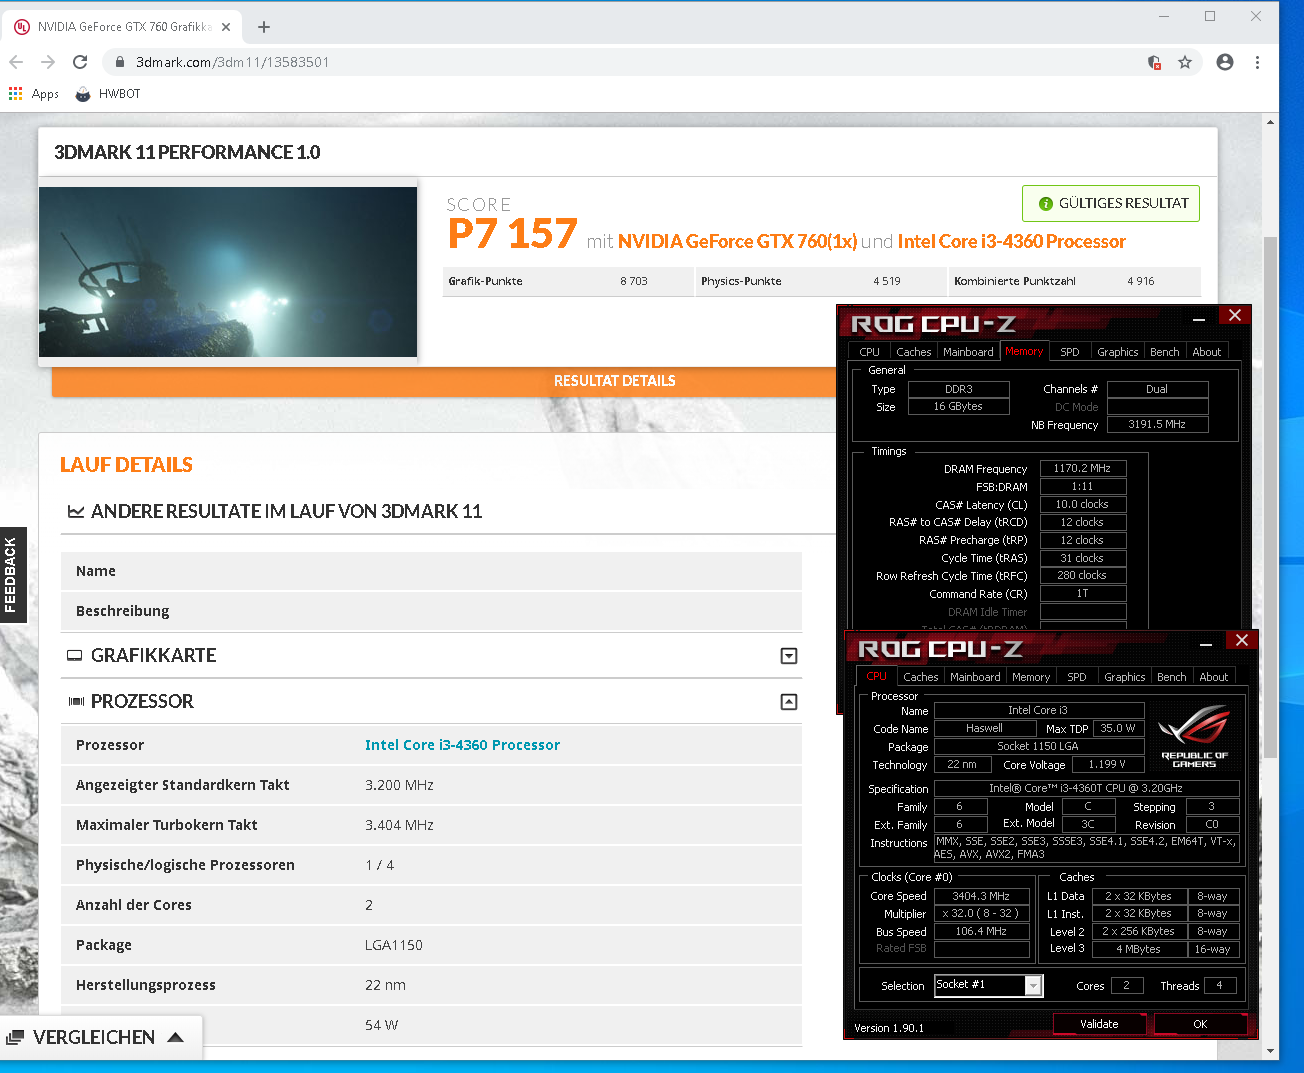1304x1073 pixels.
Task: Click the browser forward arrow
Action: click(48, 62)
